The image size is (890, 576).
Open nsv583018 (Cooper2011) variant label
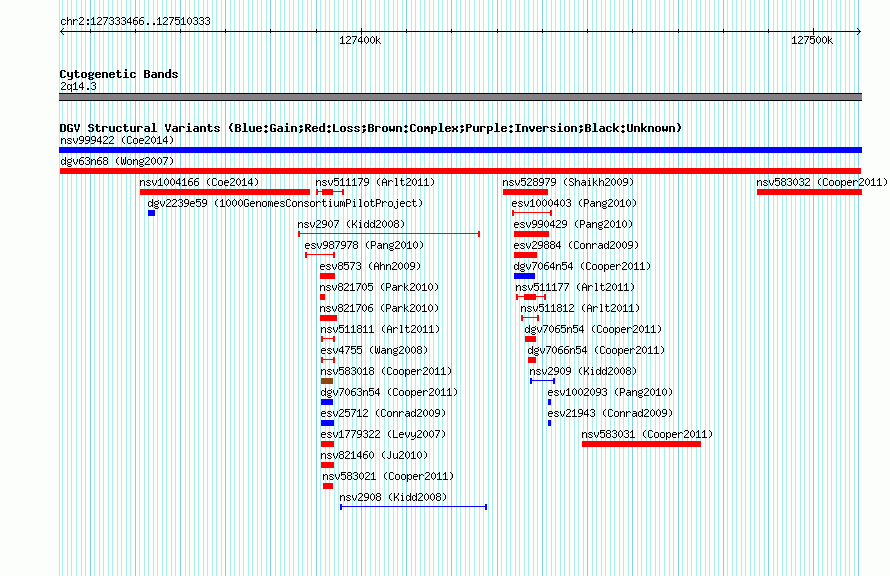pos(386,371)
